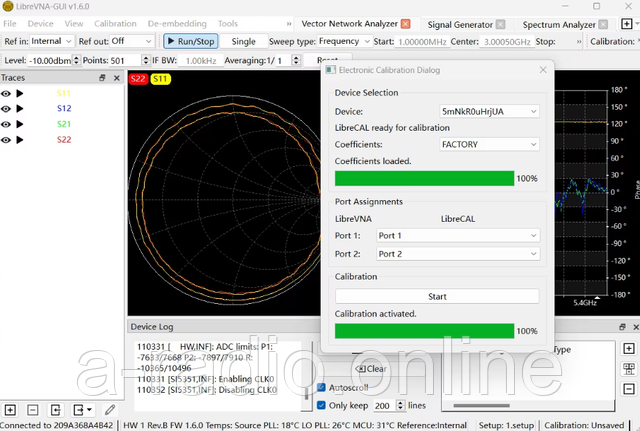
Task: Click marker table horizontal scrollbar
Action: point(482,406)
